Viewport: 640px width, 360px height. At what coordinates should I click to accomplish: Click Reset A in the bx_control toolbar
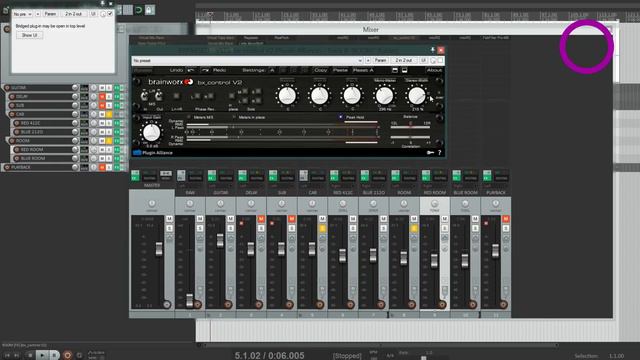click(x=363, y=70)
